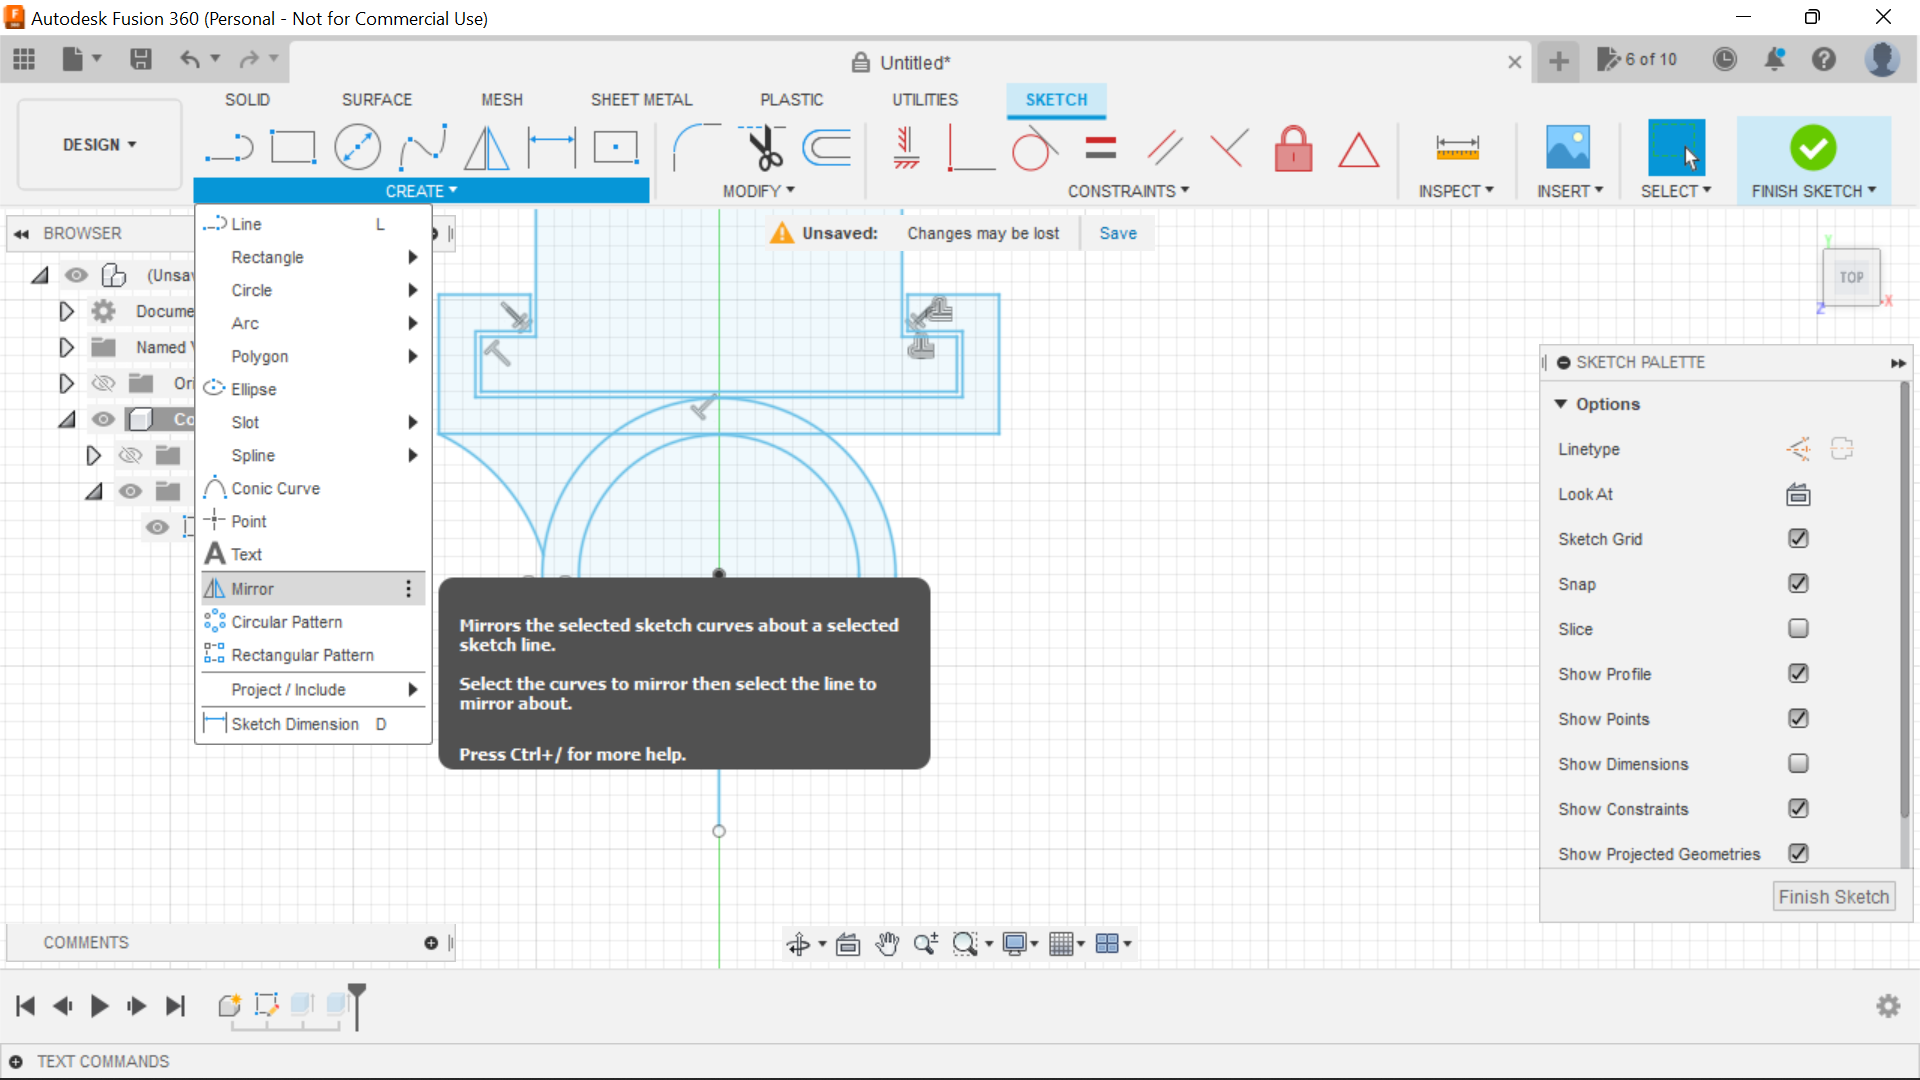Switch to the Surface ribbon tab
The image size is (1920, 1080).
click(377, 99)
